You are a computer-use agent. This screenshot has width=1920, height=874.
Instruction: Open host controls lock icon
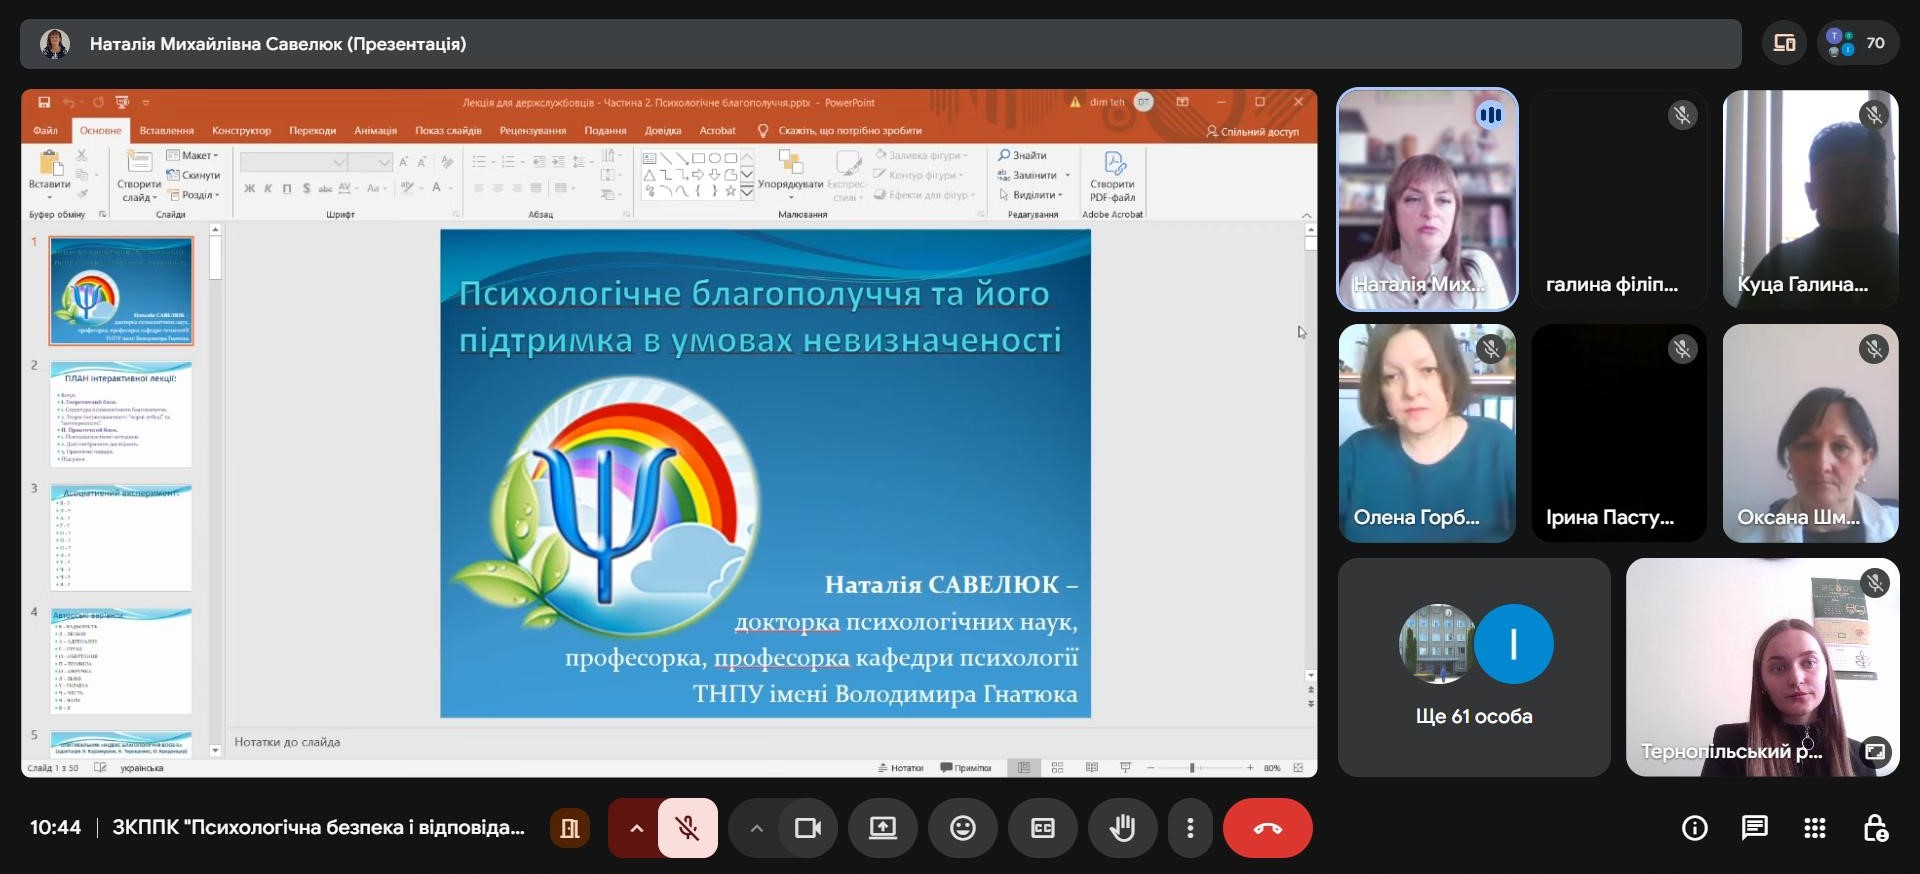point(1875,828)
